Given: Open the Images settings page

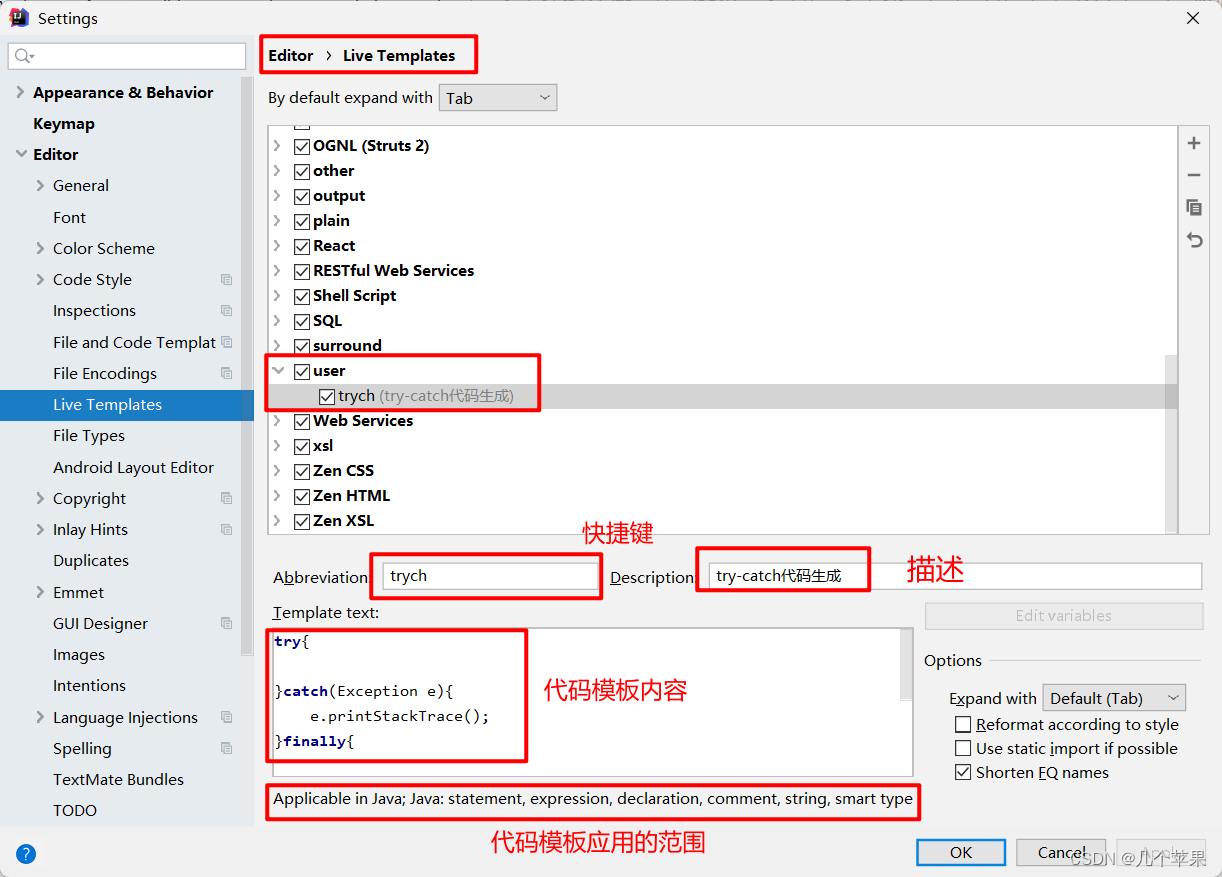Looking at the screenshot, I should coord(79,655).
